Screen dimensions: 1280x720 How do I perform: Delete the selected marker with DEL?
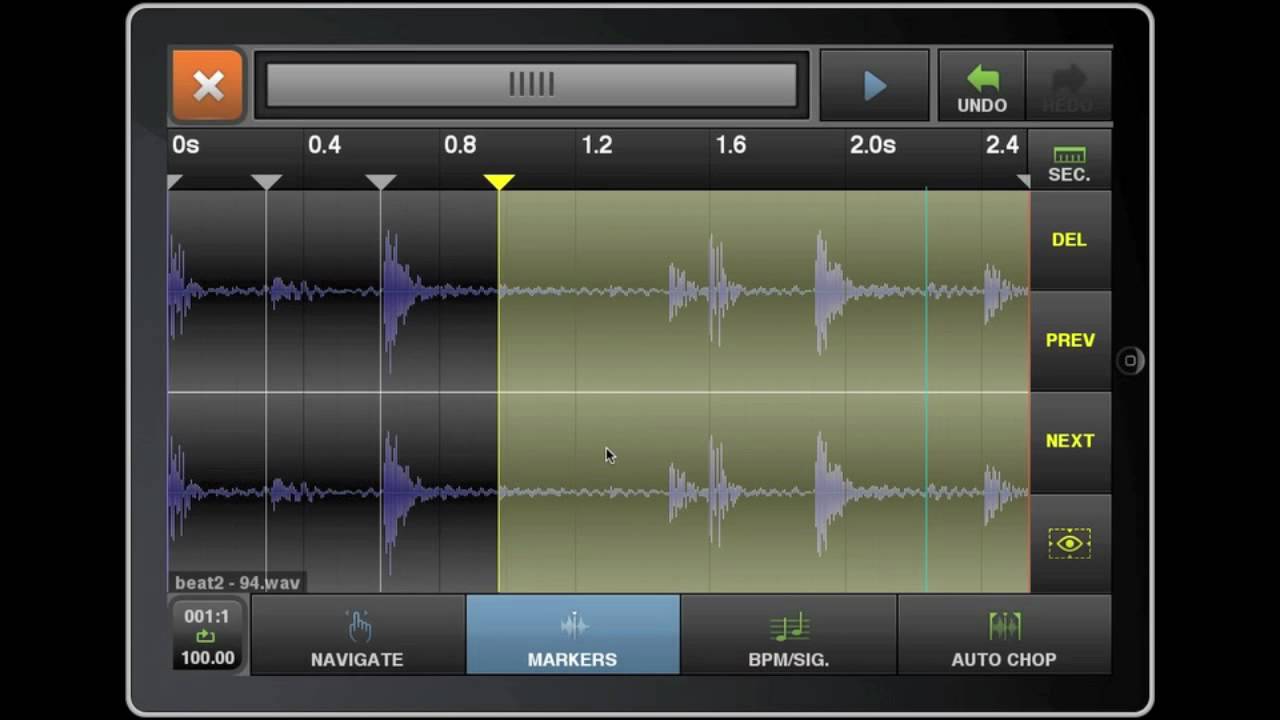(1069, 240)
